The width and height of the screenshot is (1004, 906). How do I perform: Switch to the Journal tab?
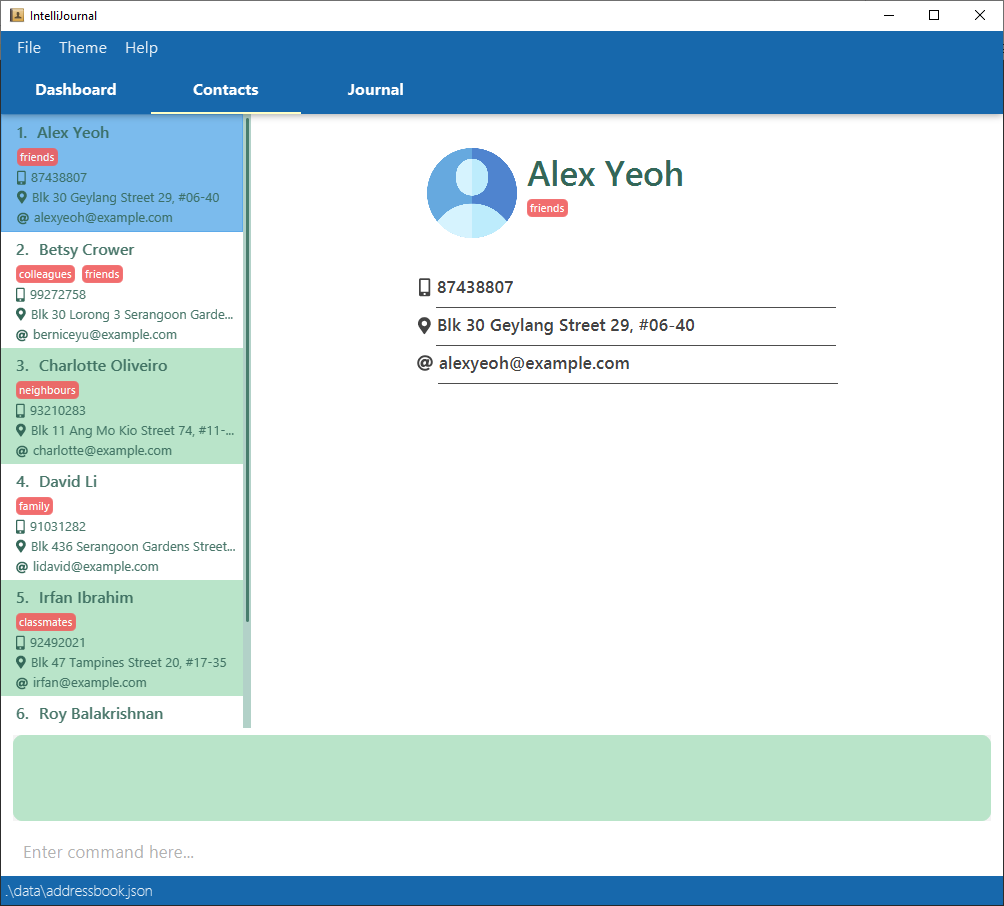pyautogui.click(x=375, y=90)
